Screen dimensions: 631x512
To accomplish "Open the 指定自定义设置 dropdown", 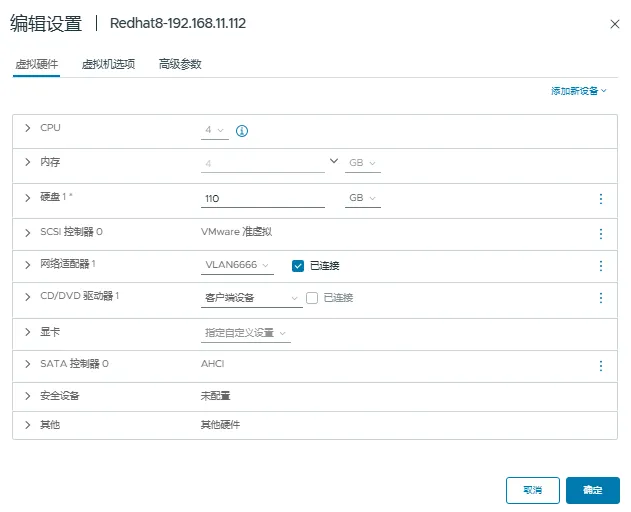I will pos(245,333).
